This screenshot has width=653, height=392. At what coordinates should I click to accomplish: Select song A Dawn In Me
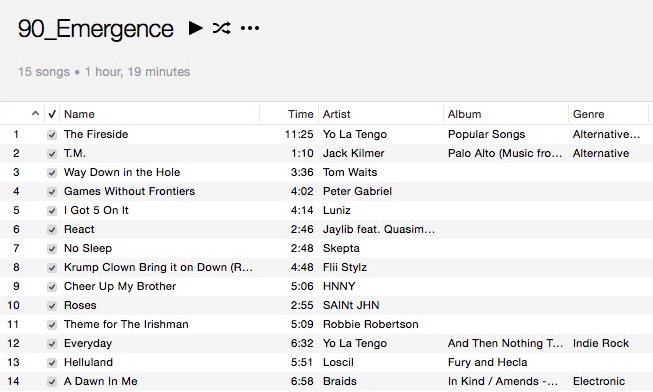[x=100, y=381]
